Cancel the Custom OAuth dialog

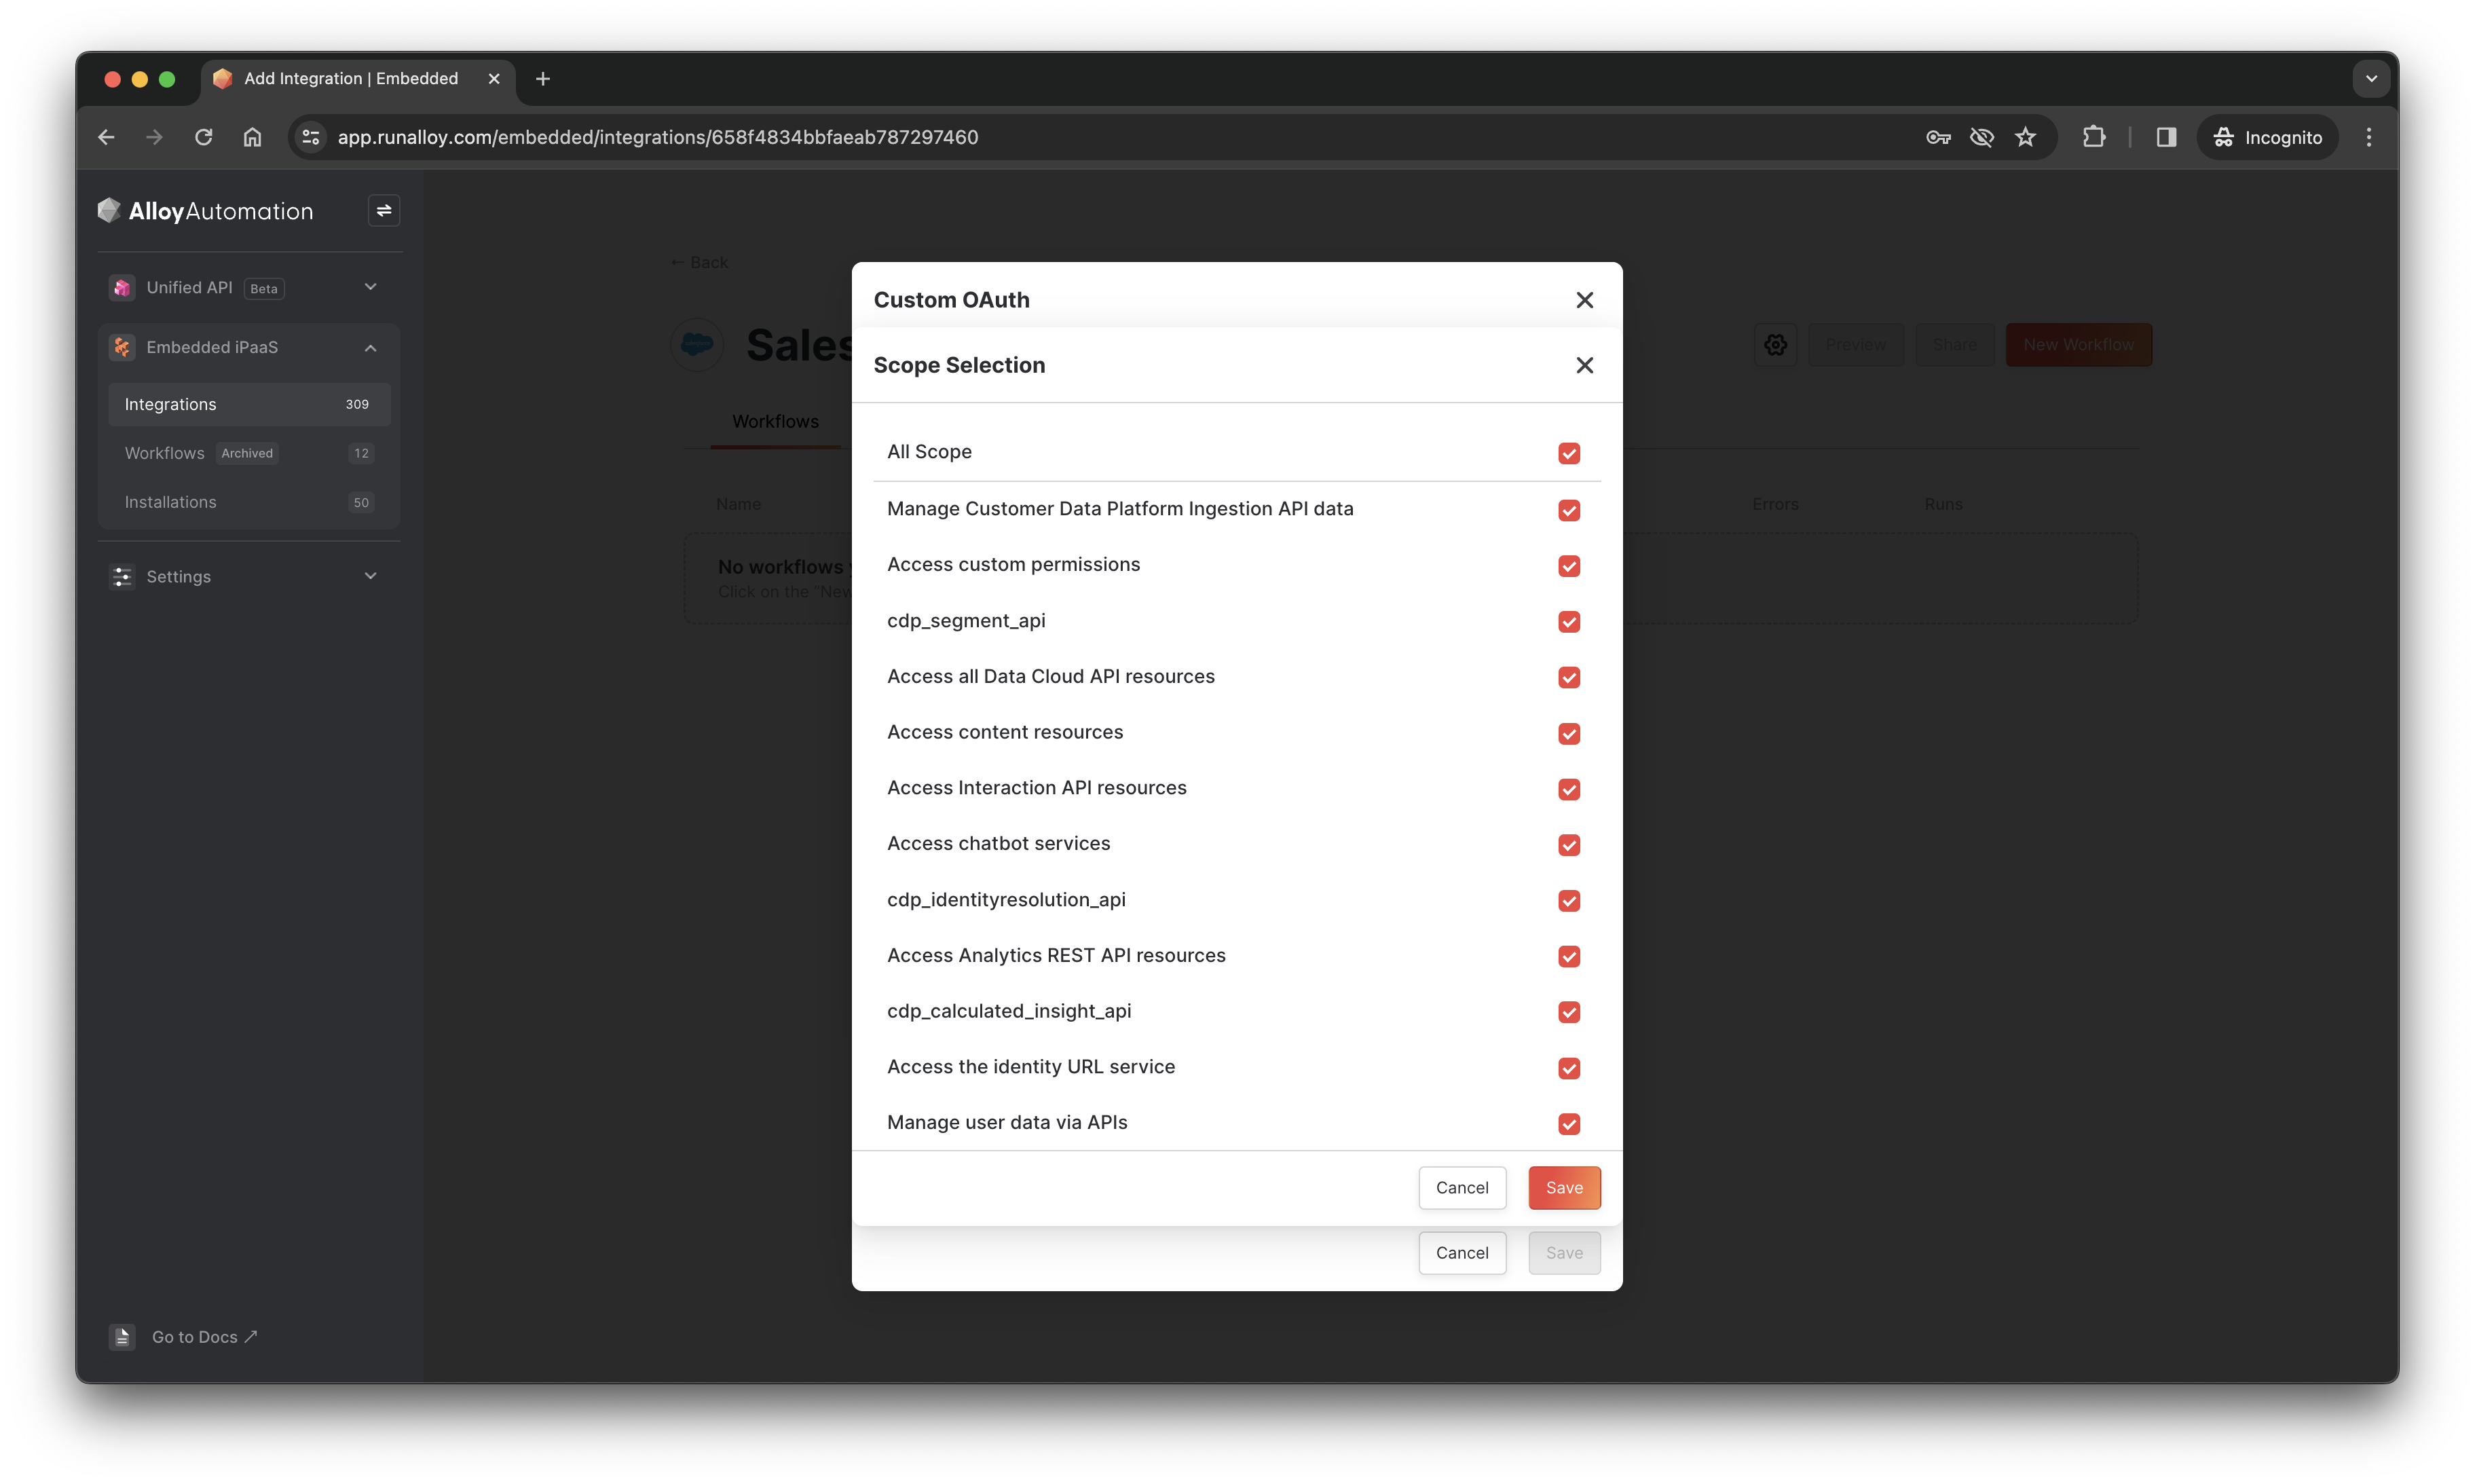pyautogui.click(x=1462, y=1253)
